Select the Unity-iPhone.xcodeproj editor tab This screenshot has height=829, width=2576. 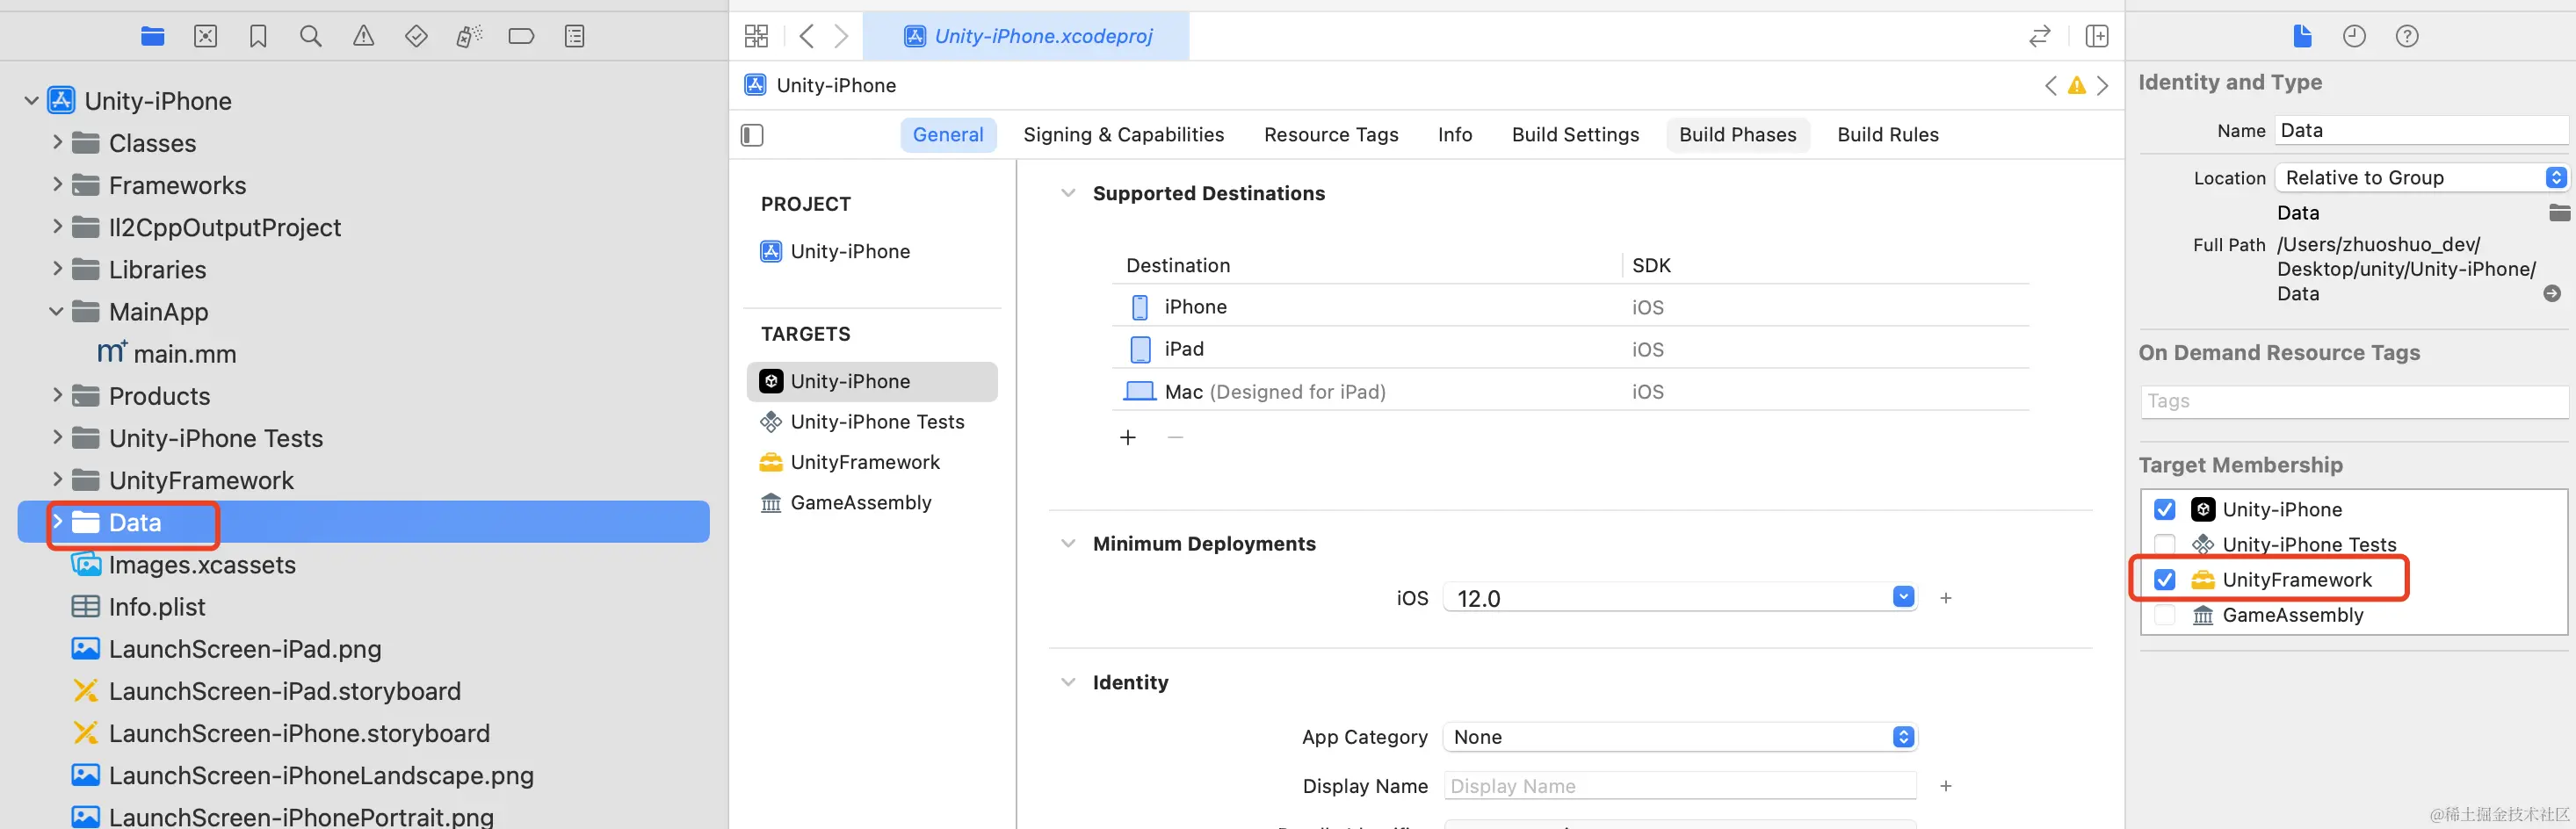(x=1026, y=37)
